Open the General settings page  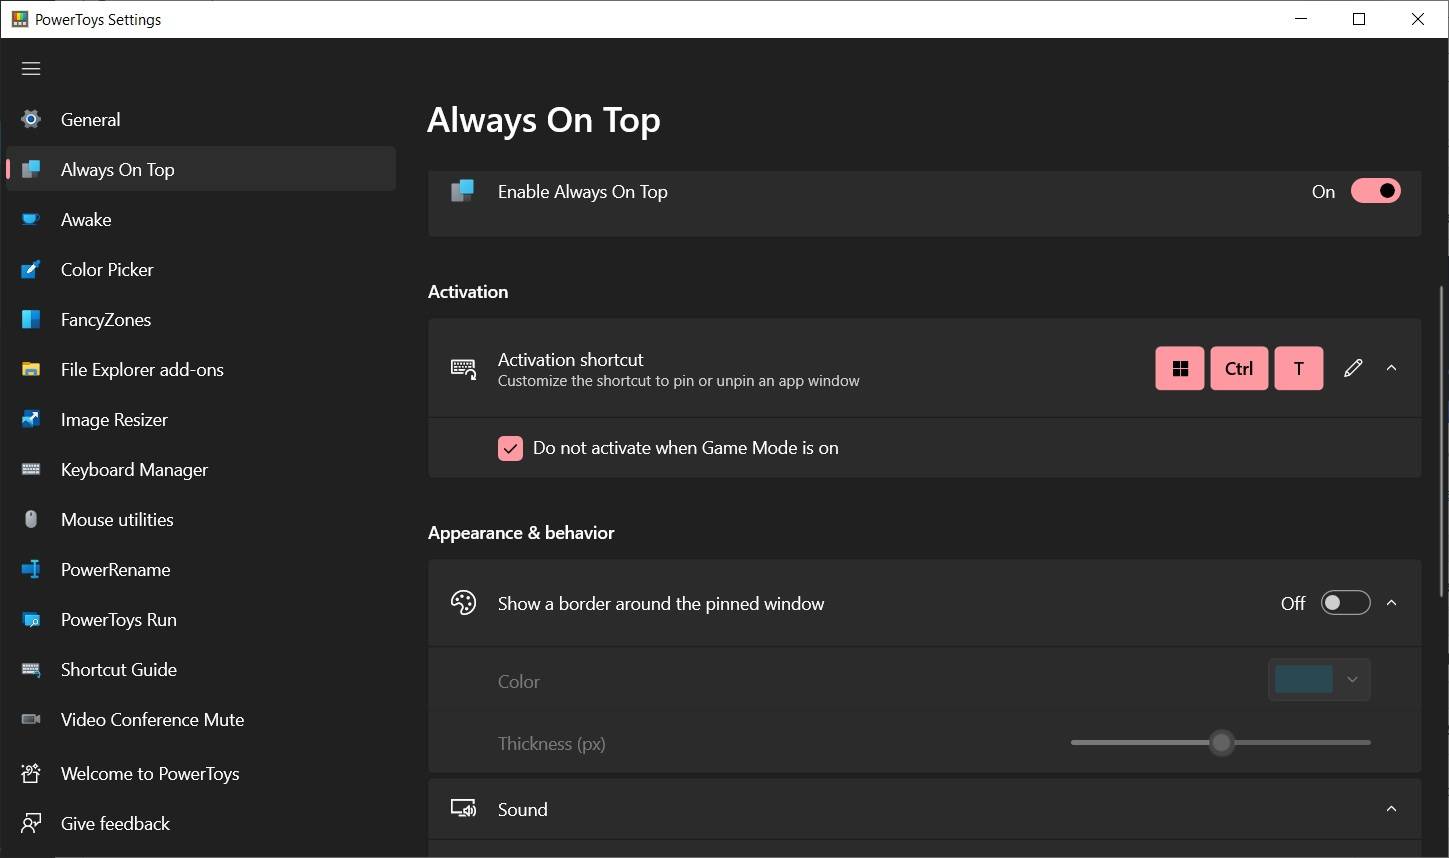[90, 119]
